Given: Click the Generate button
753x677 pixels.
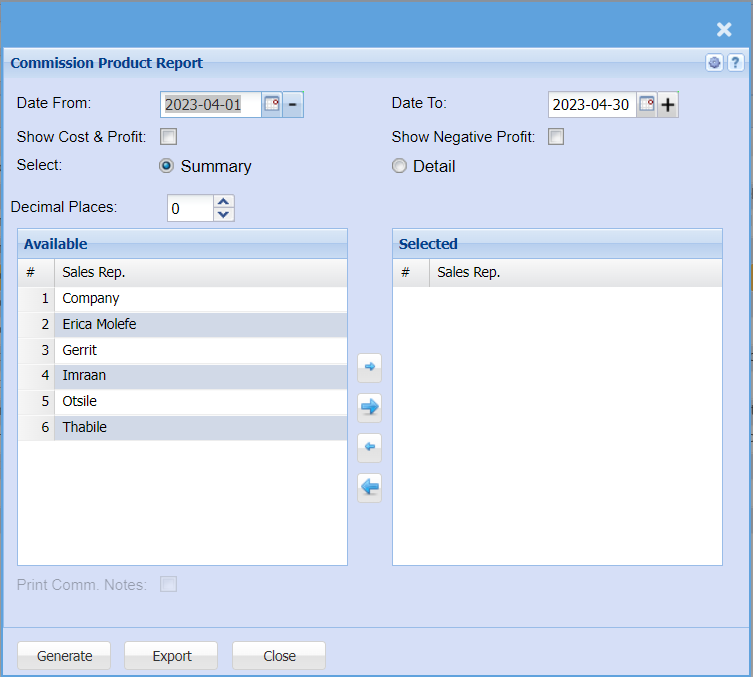Looking at the screenshot, I should tap(64, 656).
